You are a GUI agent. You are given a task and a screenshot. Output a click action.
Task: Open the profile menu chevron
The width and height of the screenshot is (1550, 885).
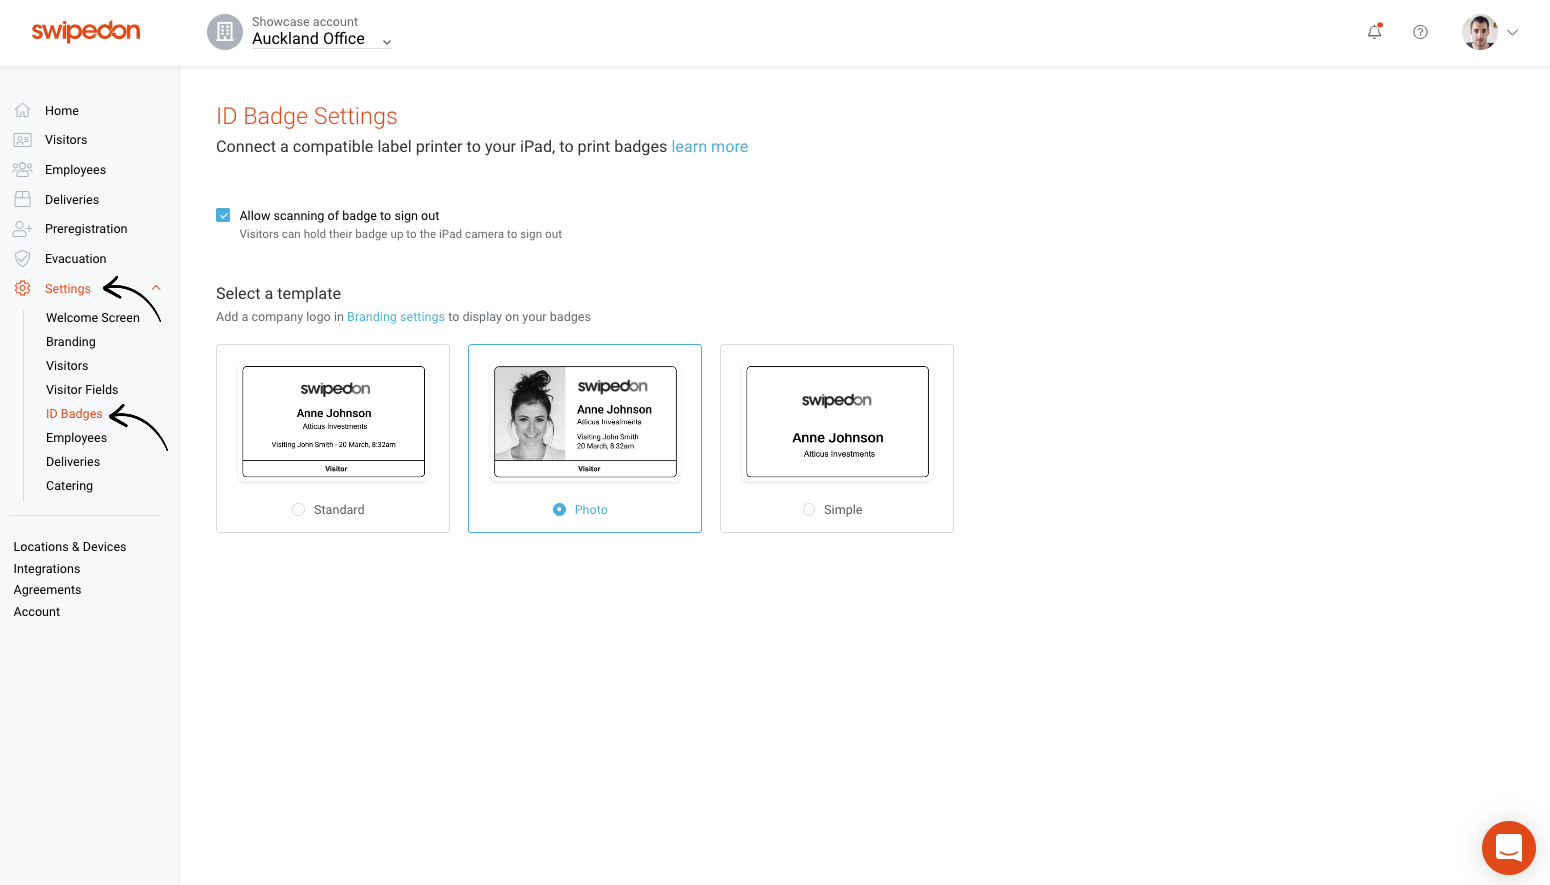pos(1513,32)
